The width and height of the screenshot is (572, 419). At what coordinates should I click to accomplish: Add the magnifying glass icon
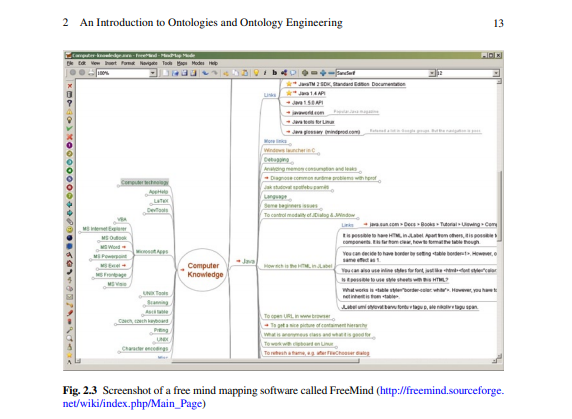coord(69,338)
